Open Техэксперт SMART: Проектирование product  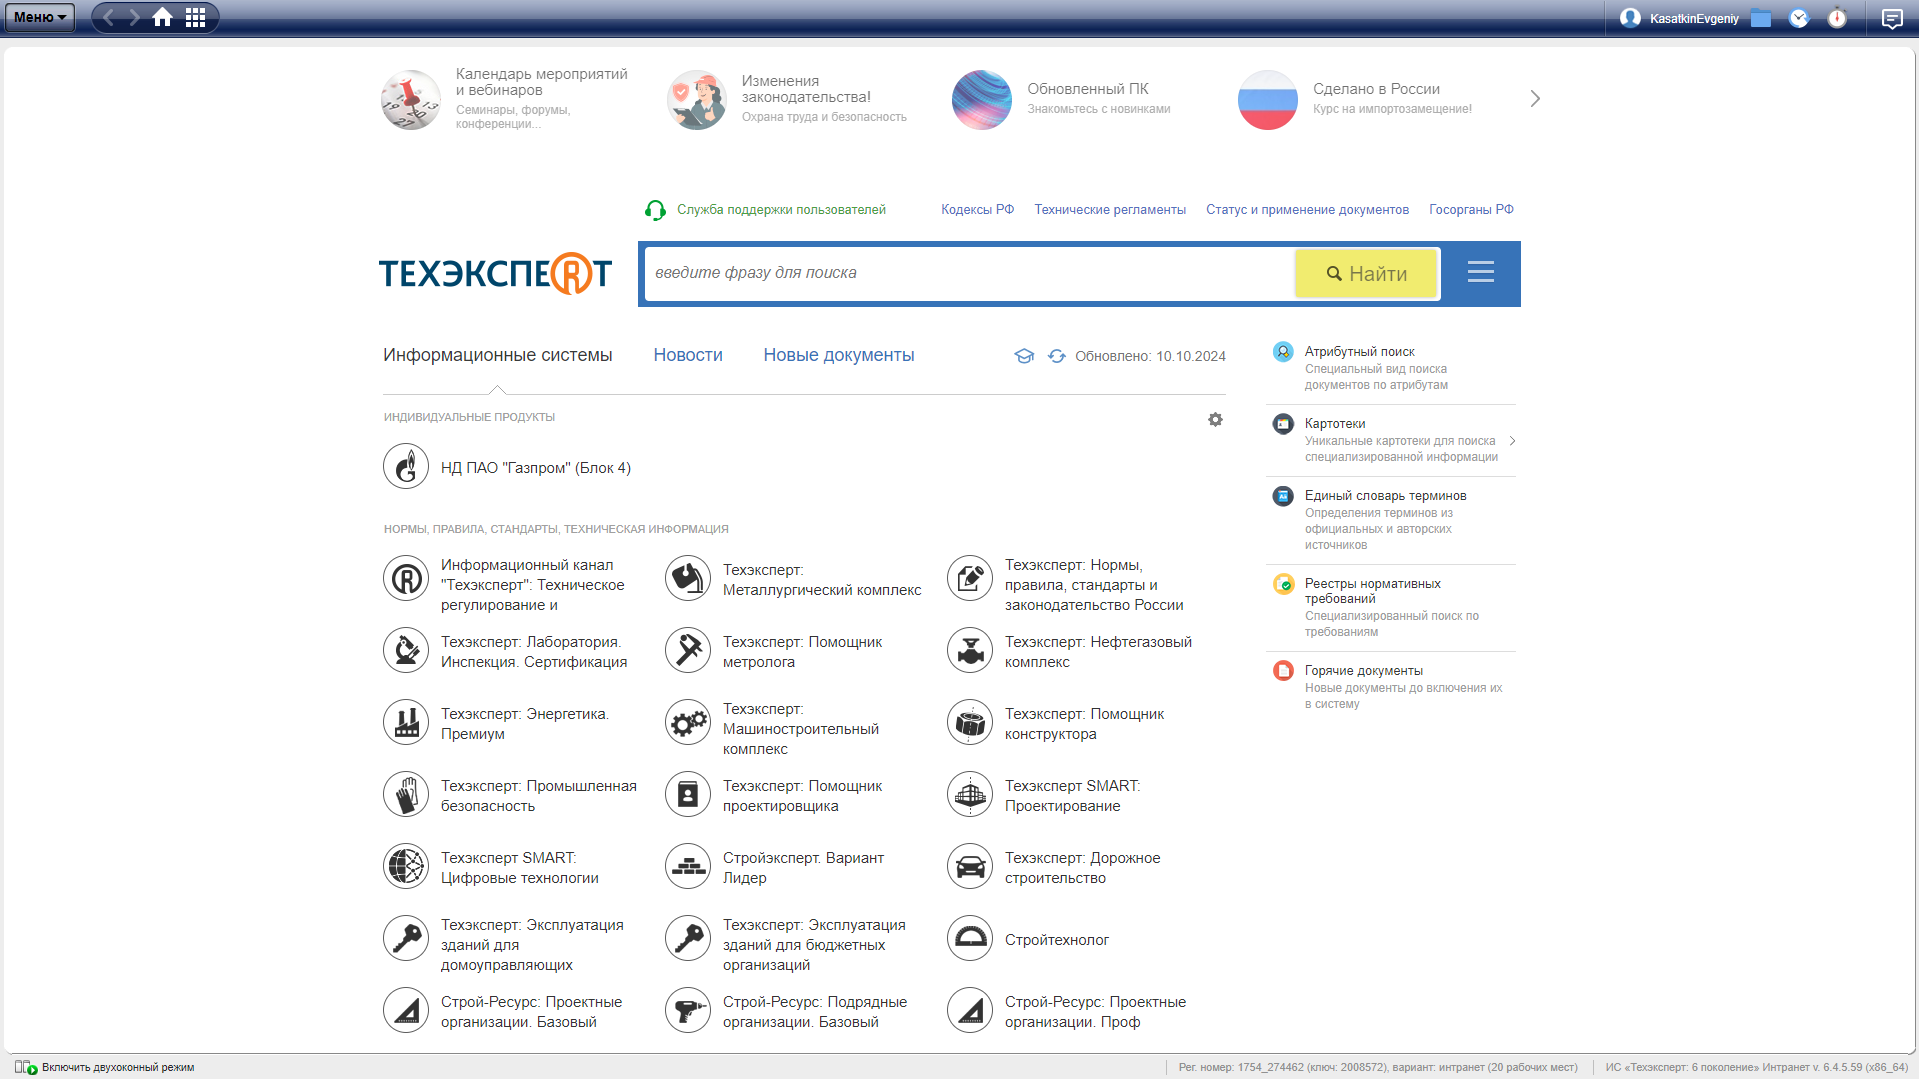click(x=1045, y=796)
